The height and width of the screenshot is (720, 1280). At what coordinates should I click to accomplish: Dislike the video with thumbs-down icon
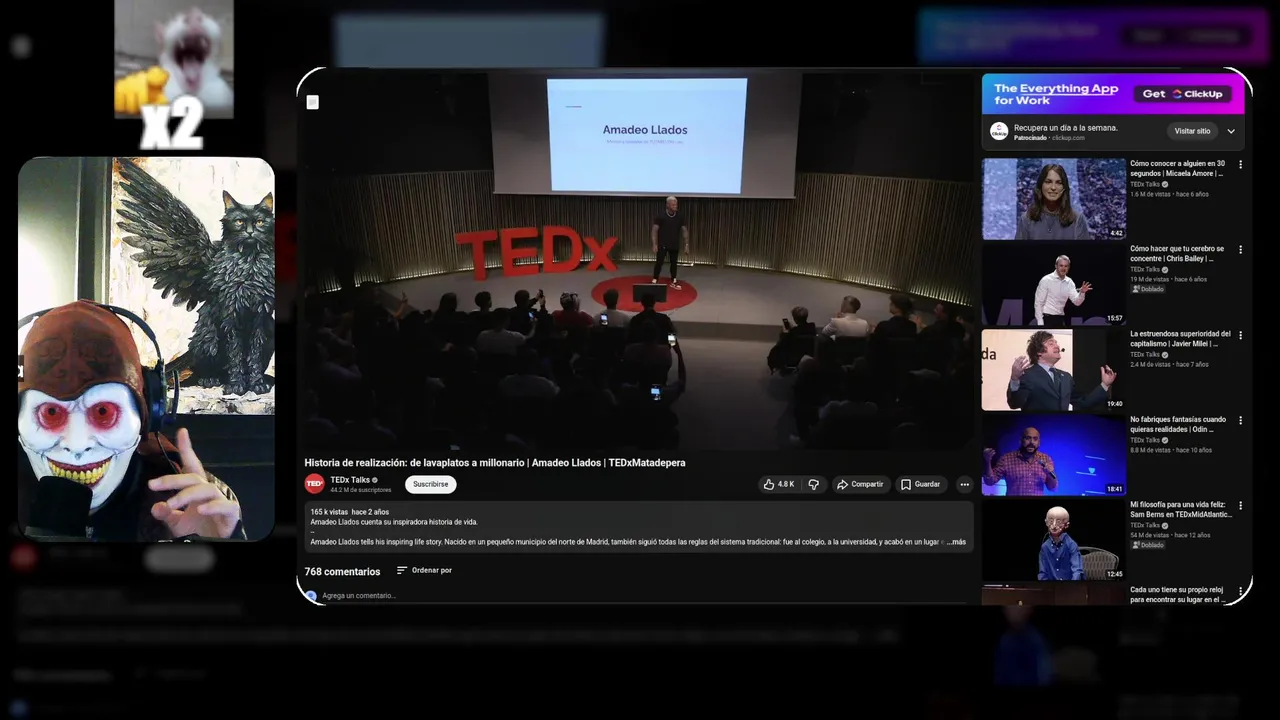813,484
